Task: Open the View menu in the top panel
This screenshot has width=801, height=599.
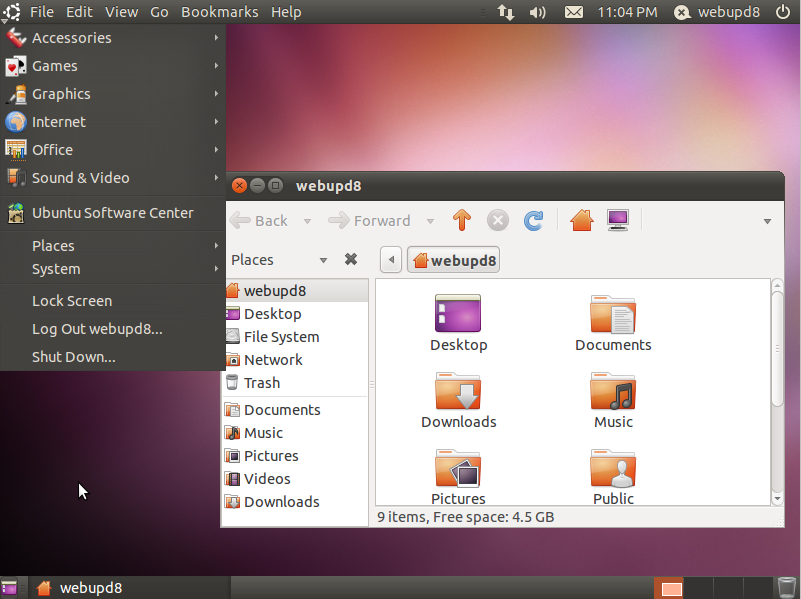Action: [122, 12]
